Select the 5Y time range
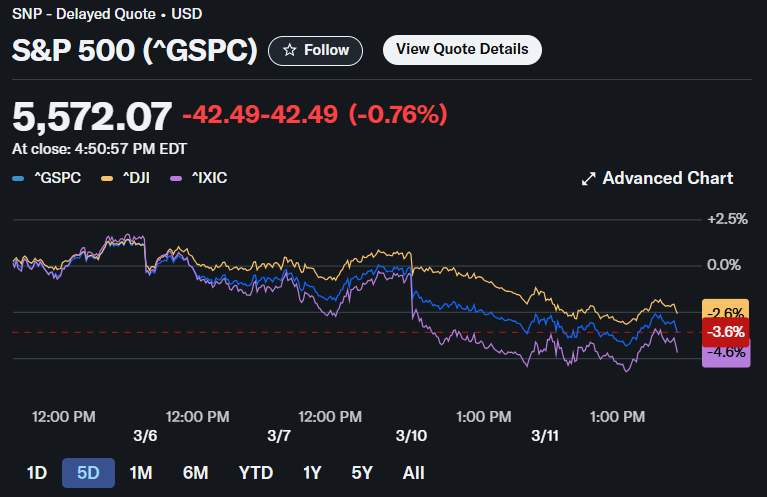The height and width of the screenshot is (497, 767). (363, 473)
